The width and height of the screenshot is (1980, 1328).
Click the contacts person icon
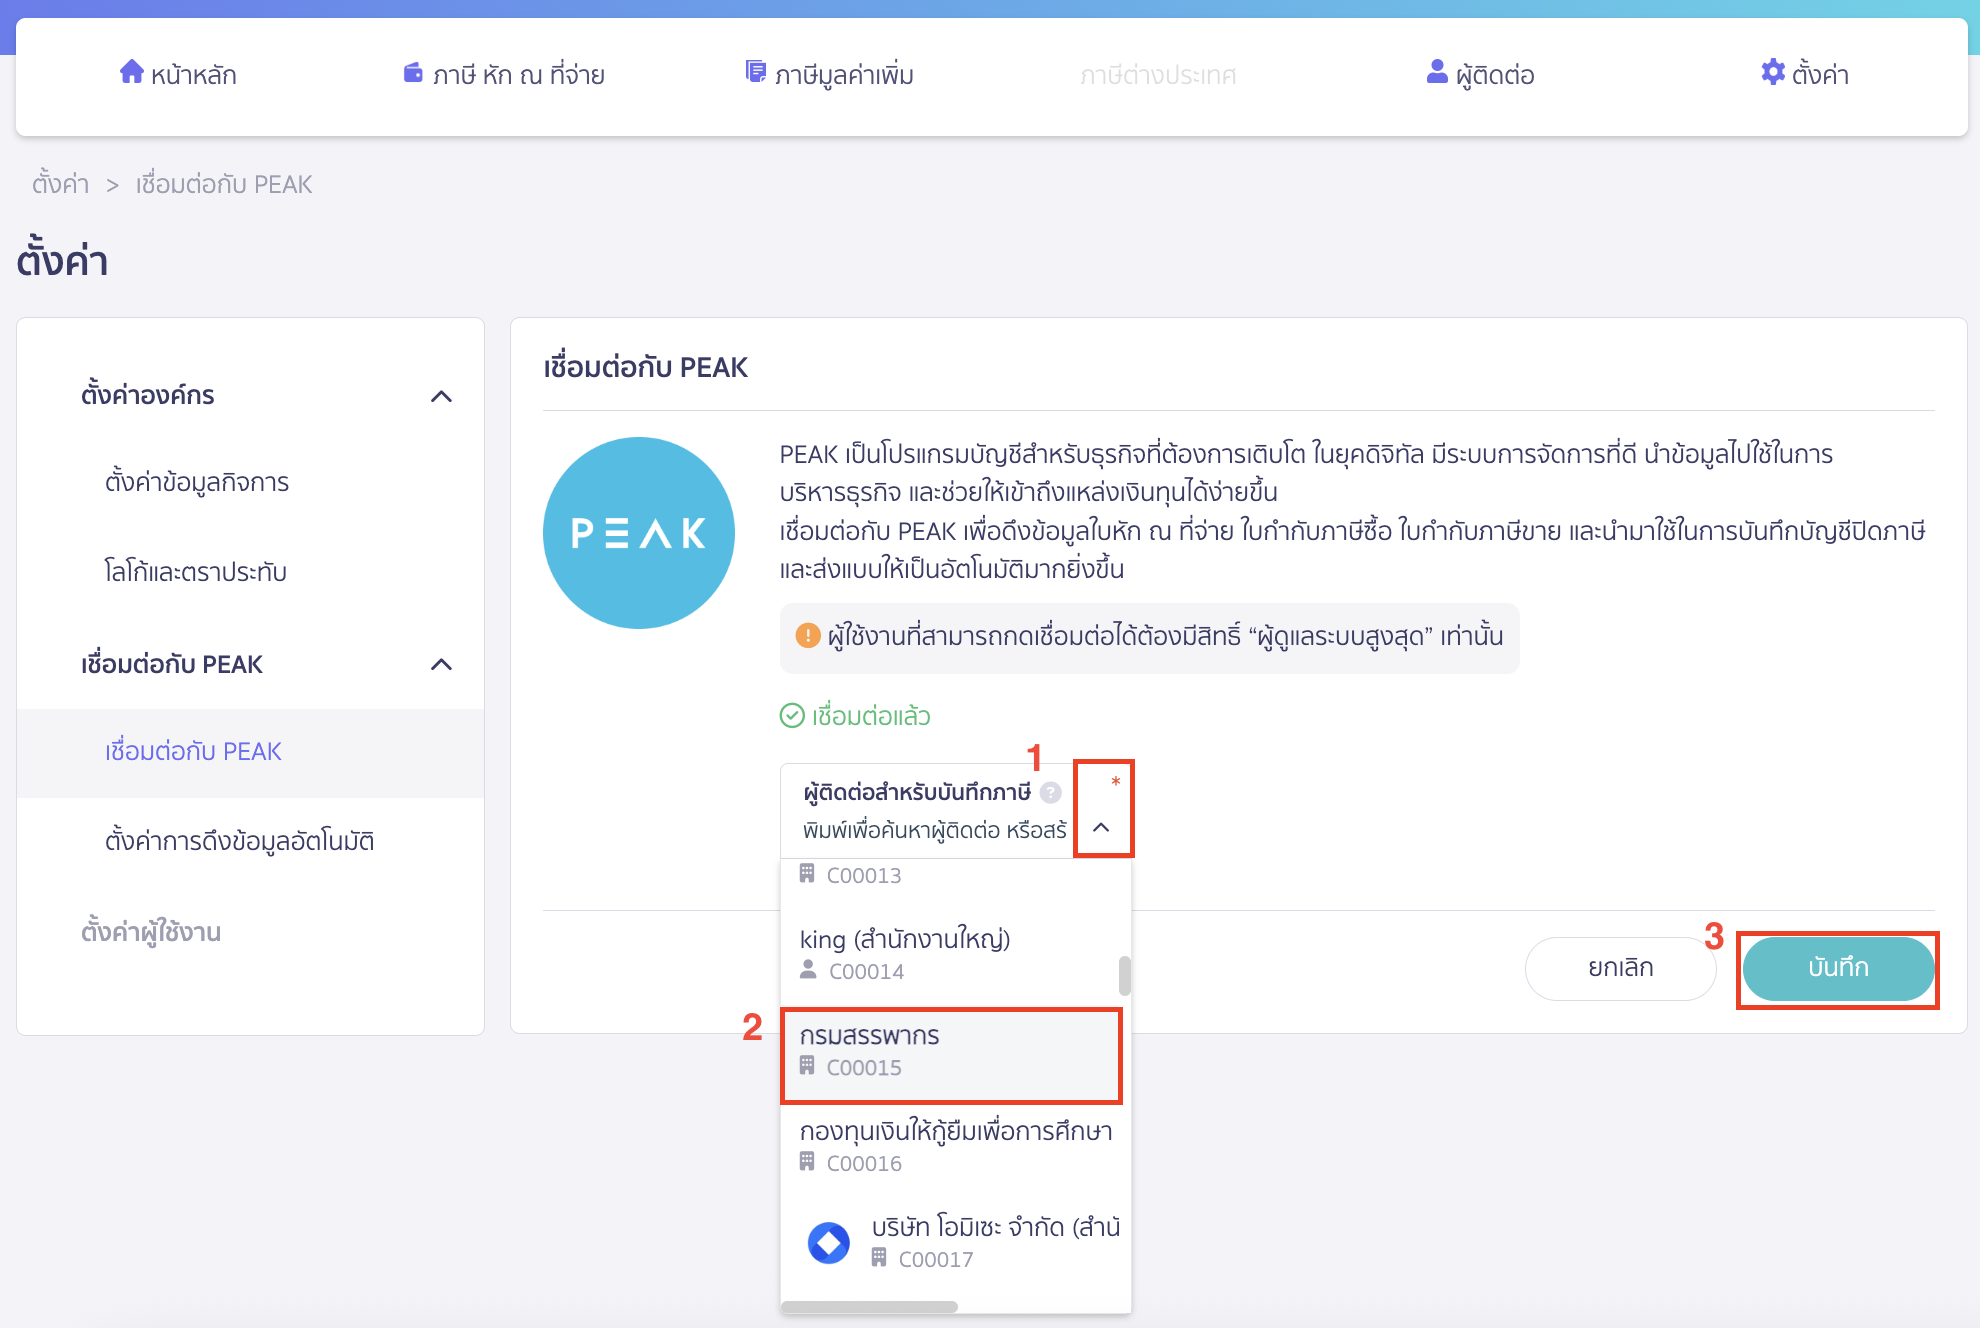pyautogui.click(x=1437, y=72)
